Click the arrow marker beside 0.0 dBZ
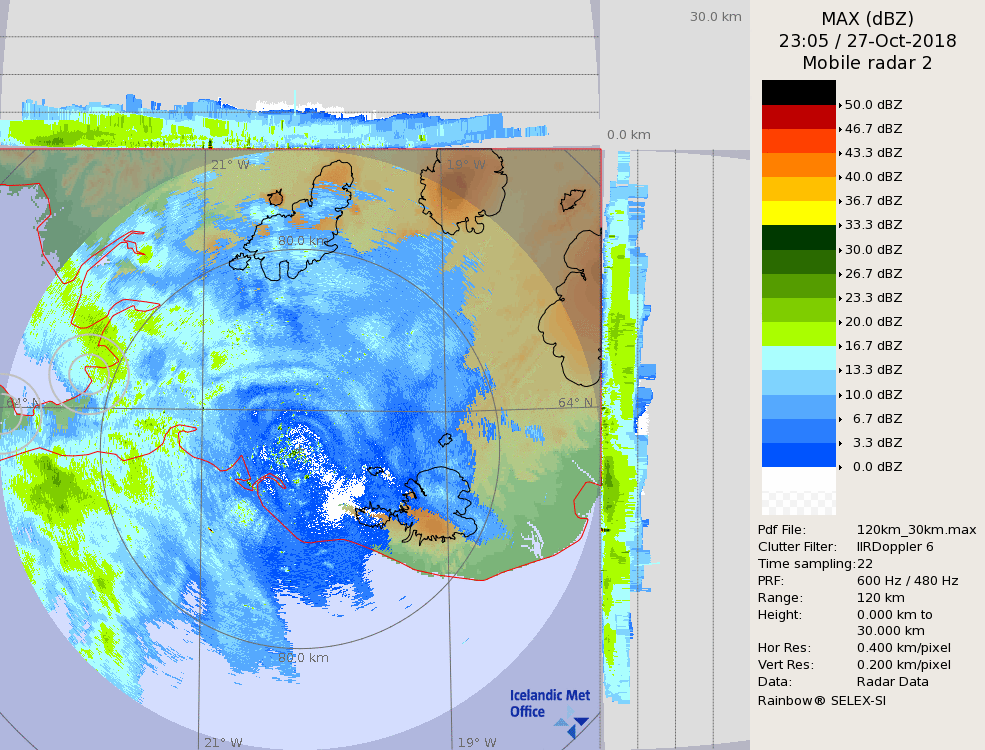The width and height of the screenshot is (985, 750). pyautogui.click(x=840, y=467)
